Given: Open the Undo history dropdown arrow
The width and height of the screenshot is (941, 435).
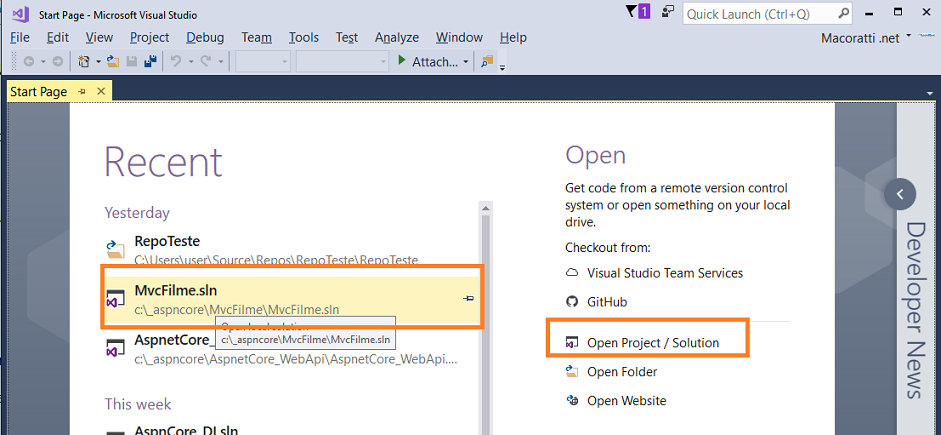Looking at the screenshot, I should (191, 61).
